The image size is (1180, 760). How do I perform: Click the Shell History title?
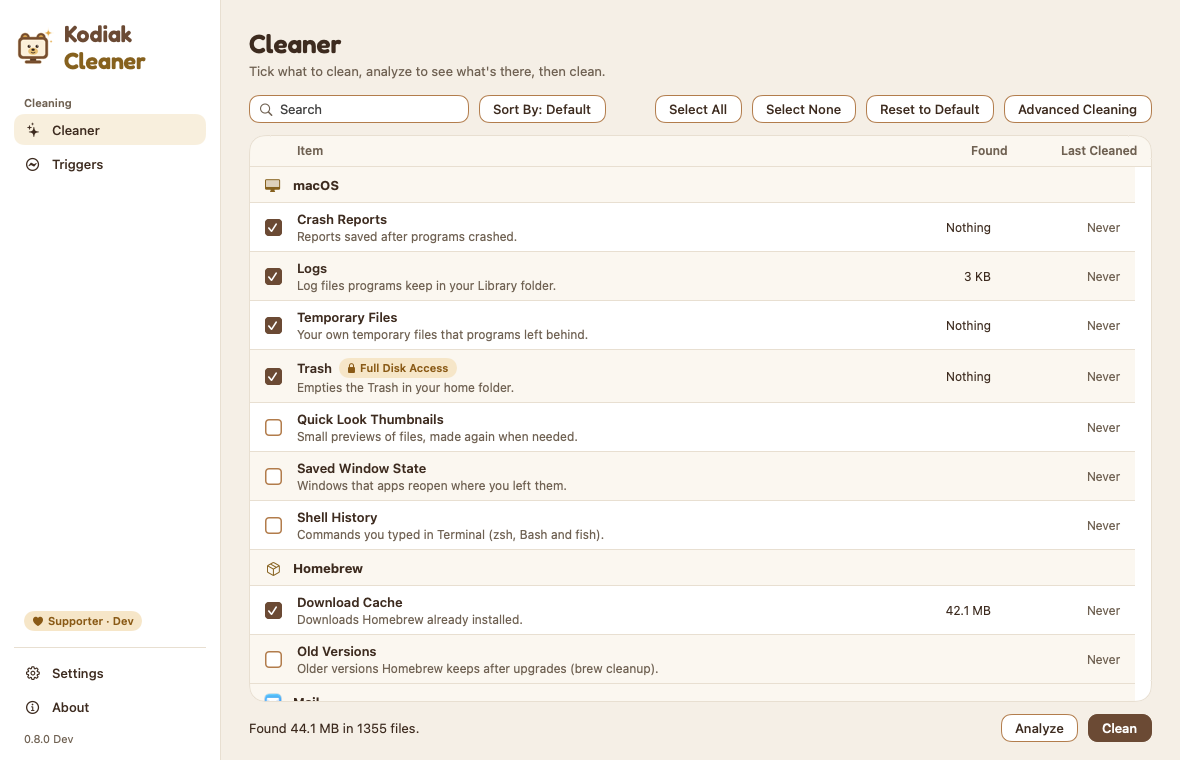pos(336,518)
